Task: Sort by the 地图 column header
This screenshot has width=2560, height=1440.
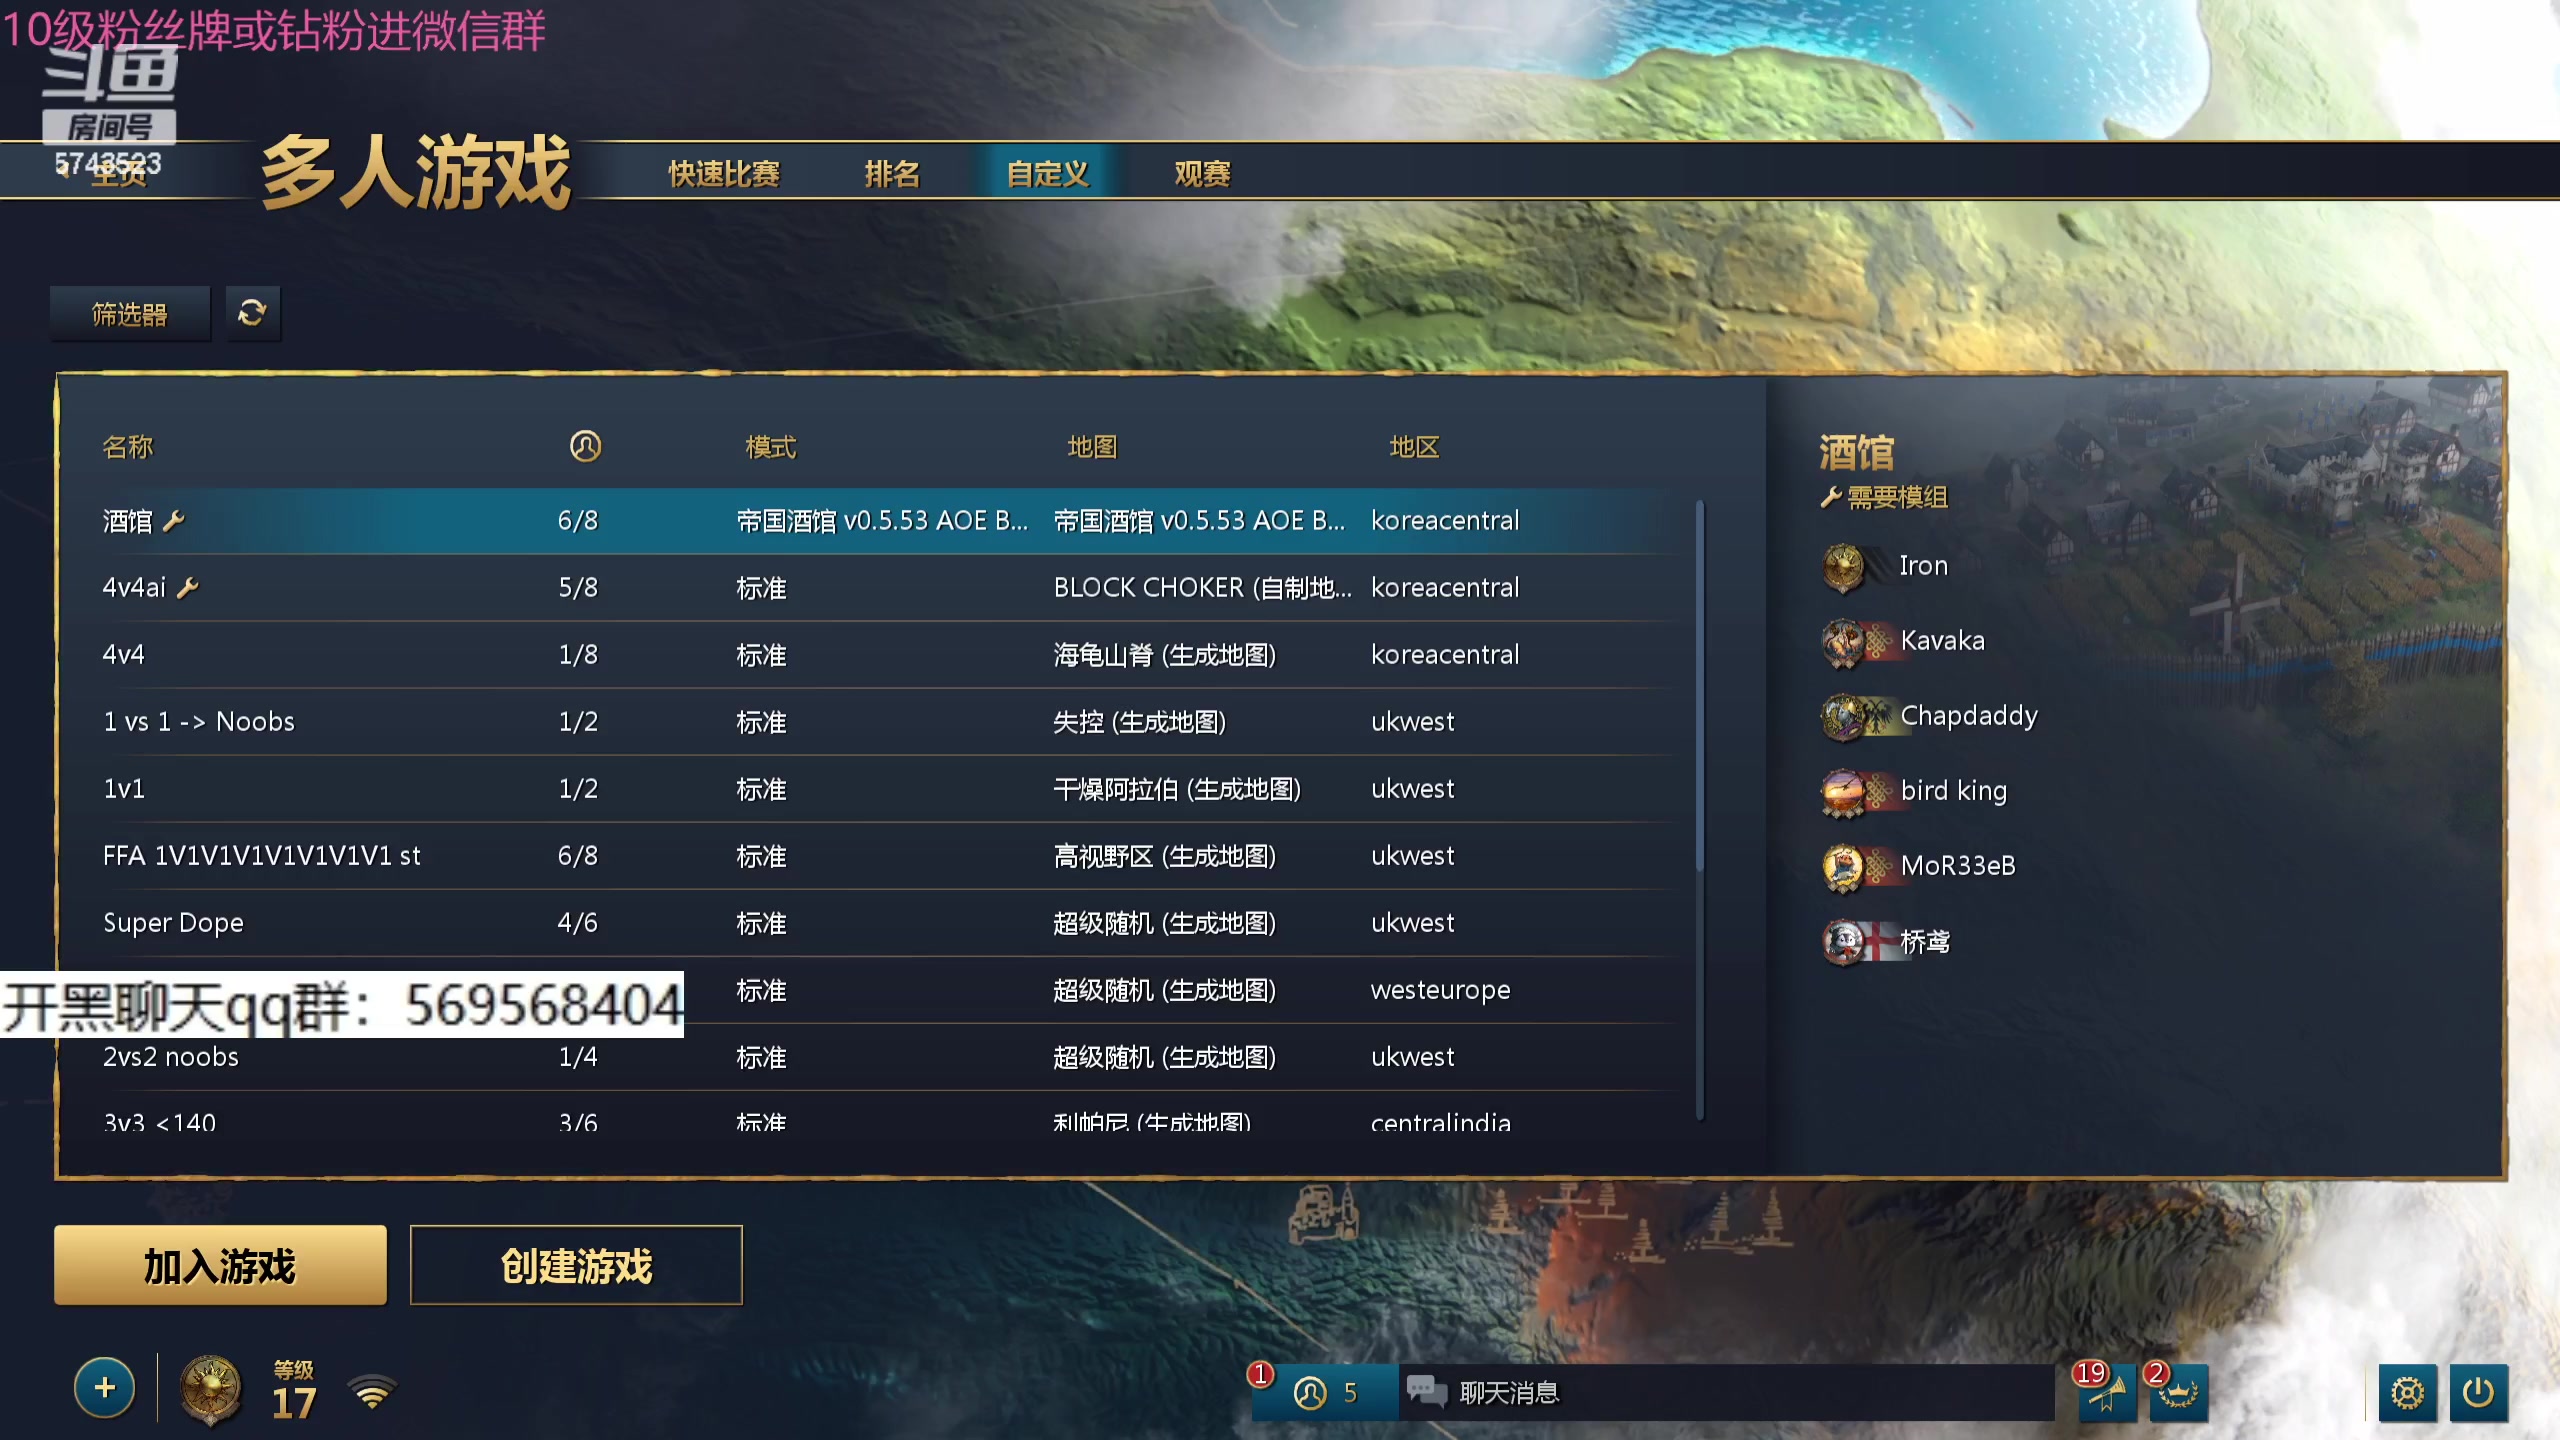Action: (x=1092, y=447)
